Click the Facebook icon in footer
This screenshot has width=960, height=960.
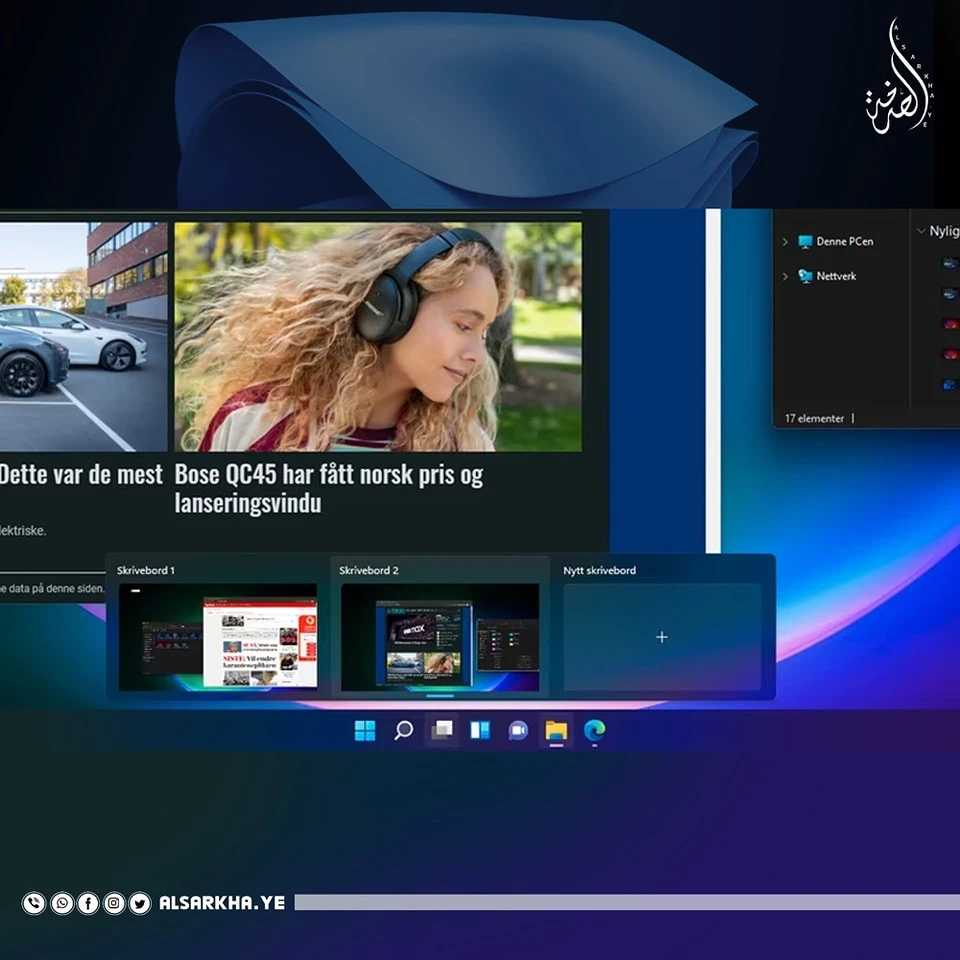click(x=88, y=903)
